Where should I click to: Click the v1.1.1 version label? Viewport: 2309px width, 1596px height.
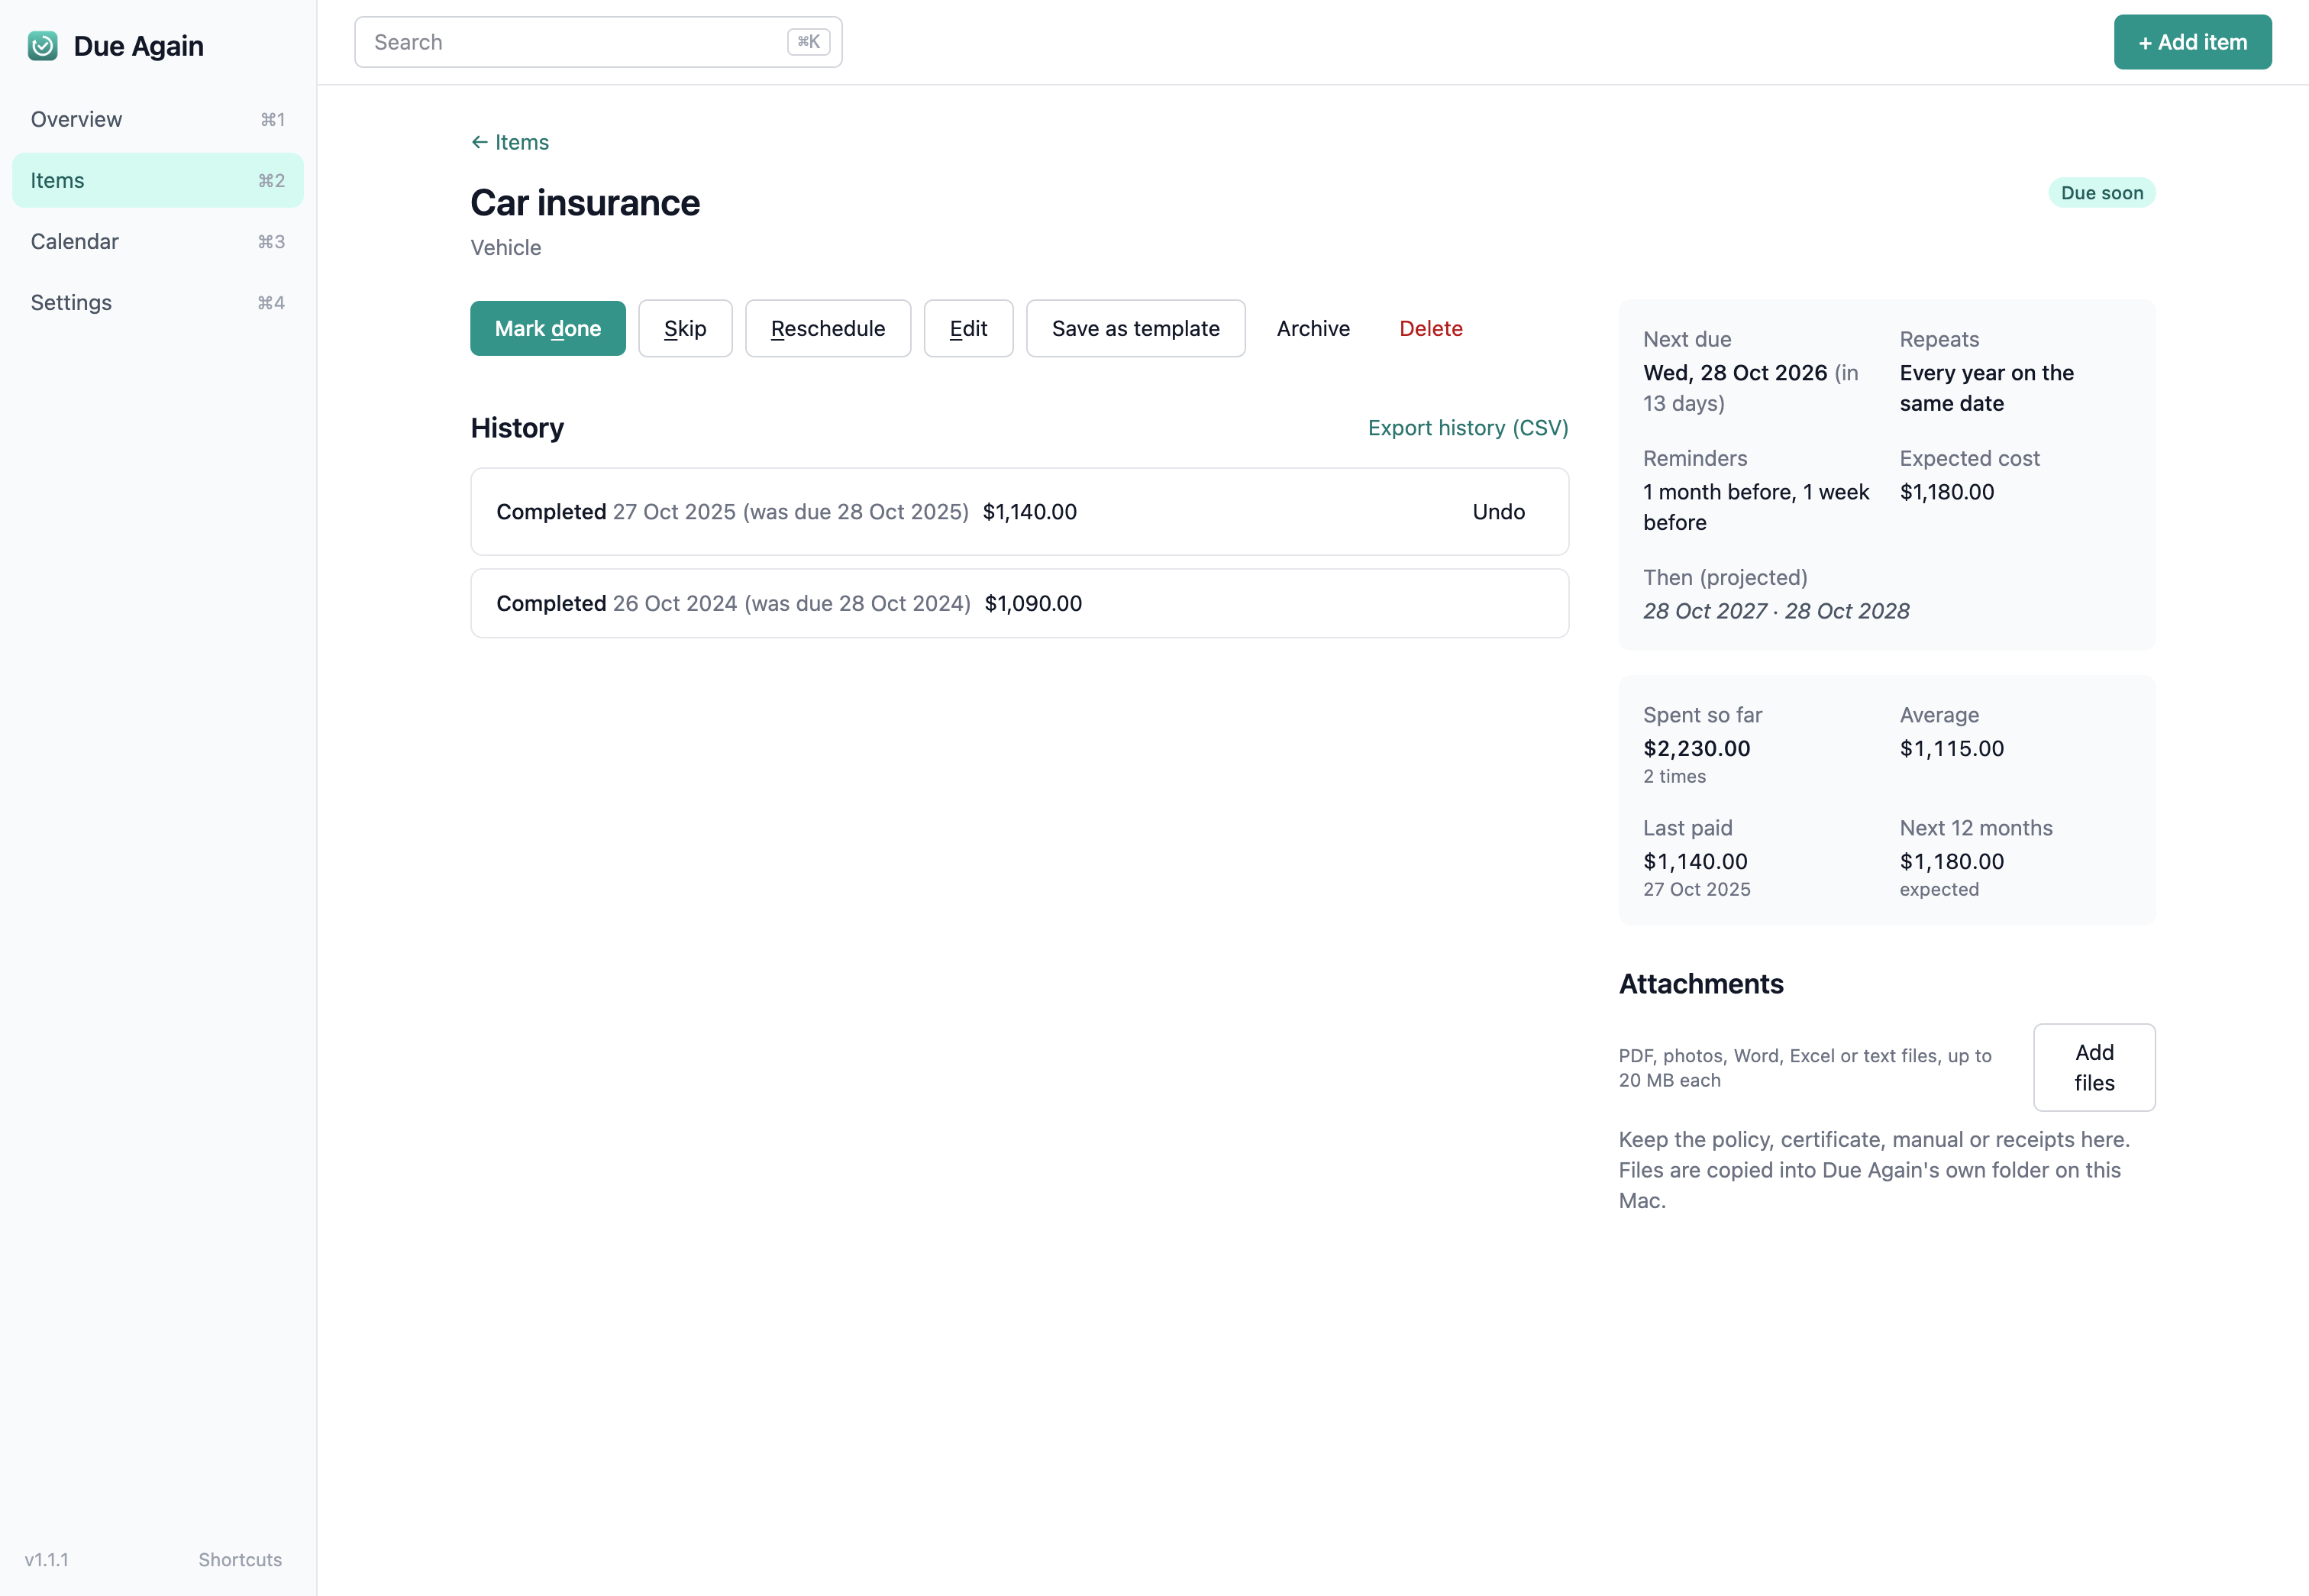(x=46, y=1559)
